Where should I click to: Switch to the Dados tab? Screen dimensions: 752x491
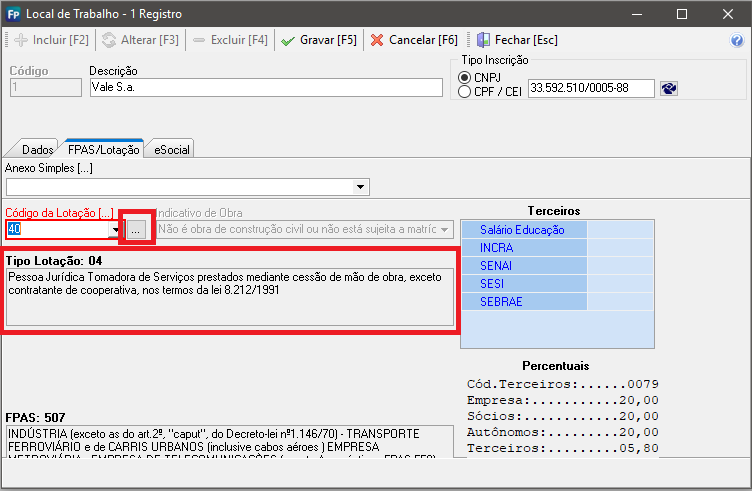(37, 149)
